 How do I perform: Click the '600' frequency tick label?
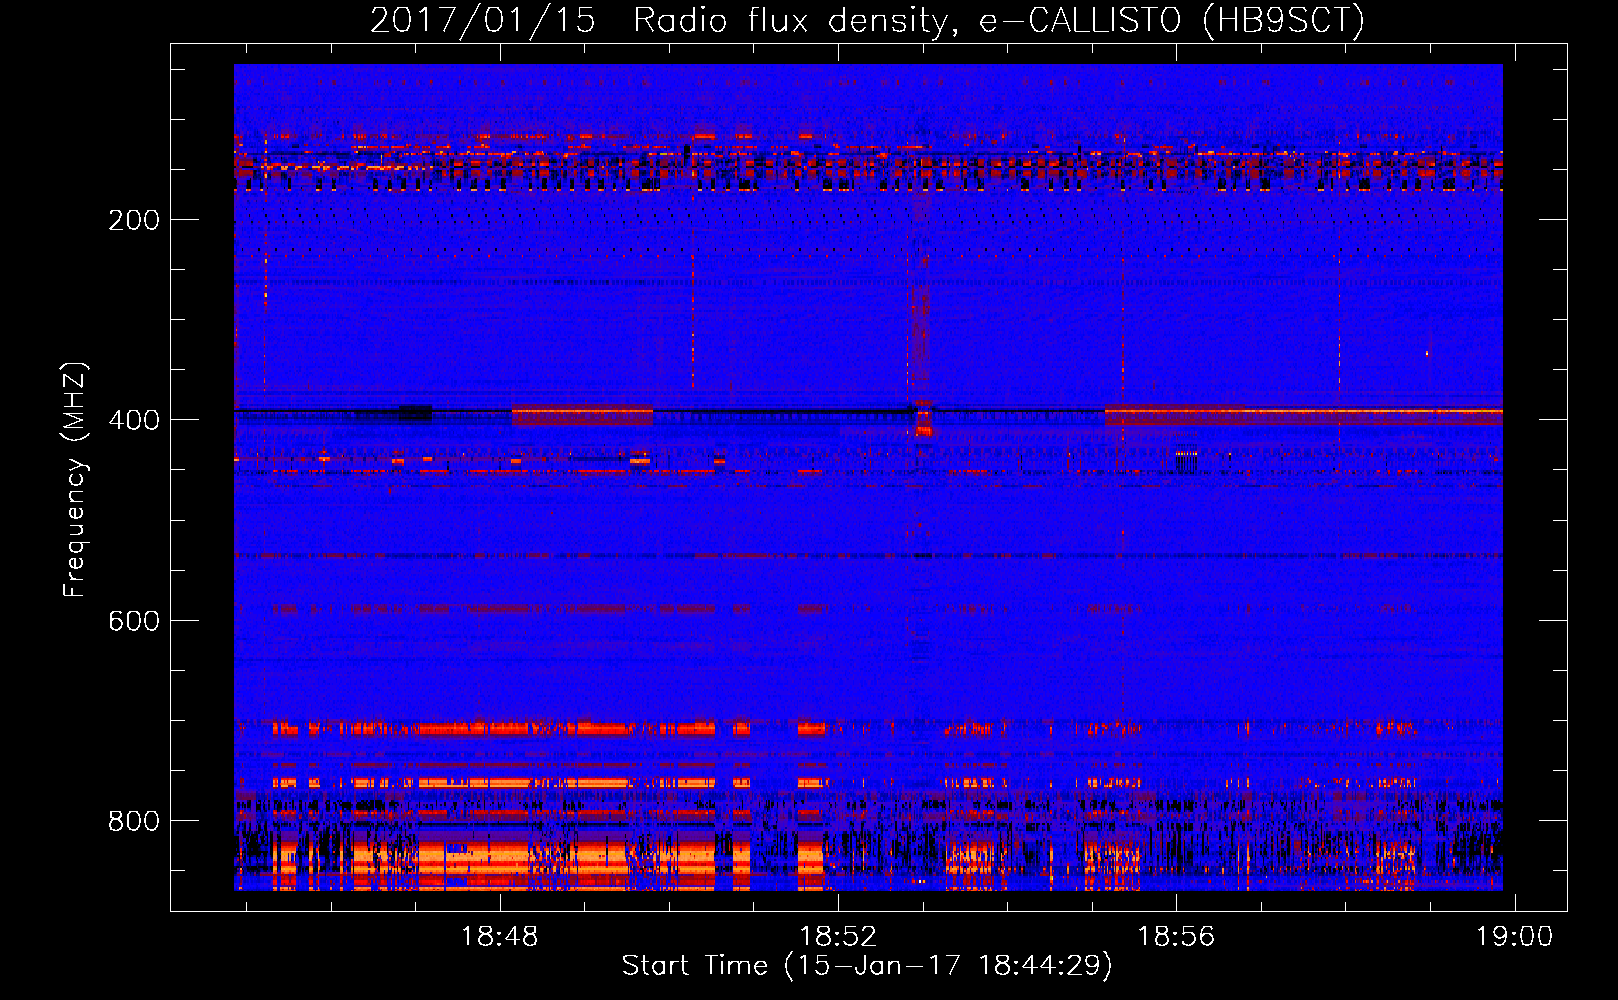[x=134, y=621]
